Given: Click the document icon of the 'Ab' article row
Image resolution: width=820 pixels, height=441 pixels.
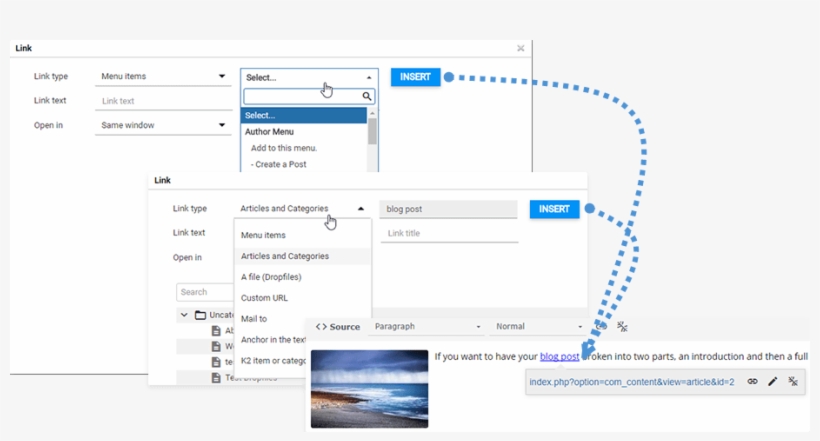Looking at the screenshot, I should [x=216, y=331].
